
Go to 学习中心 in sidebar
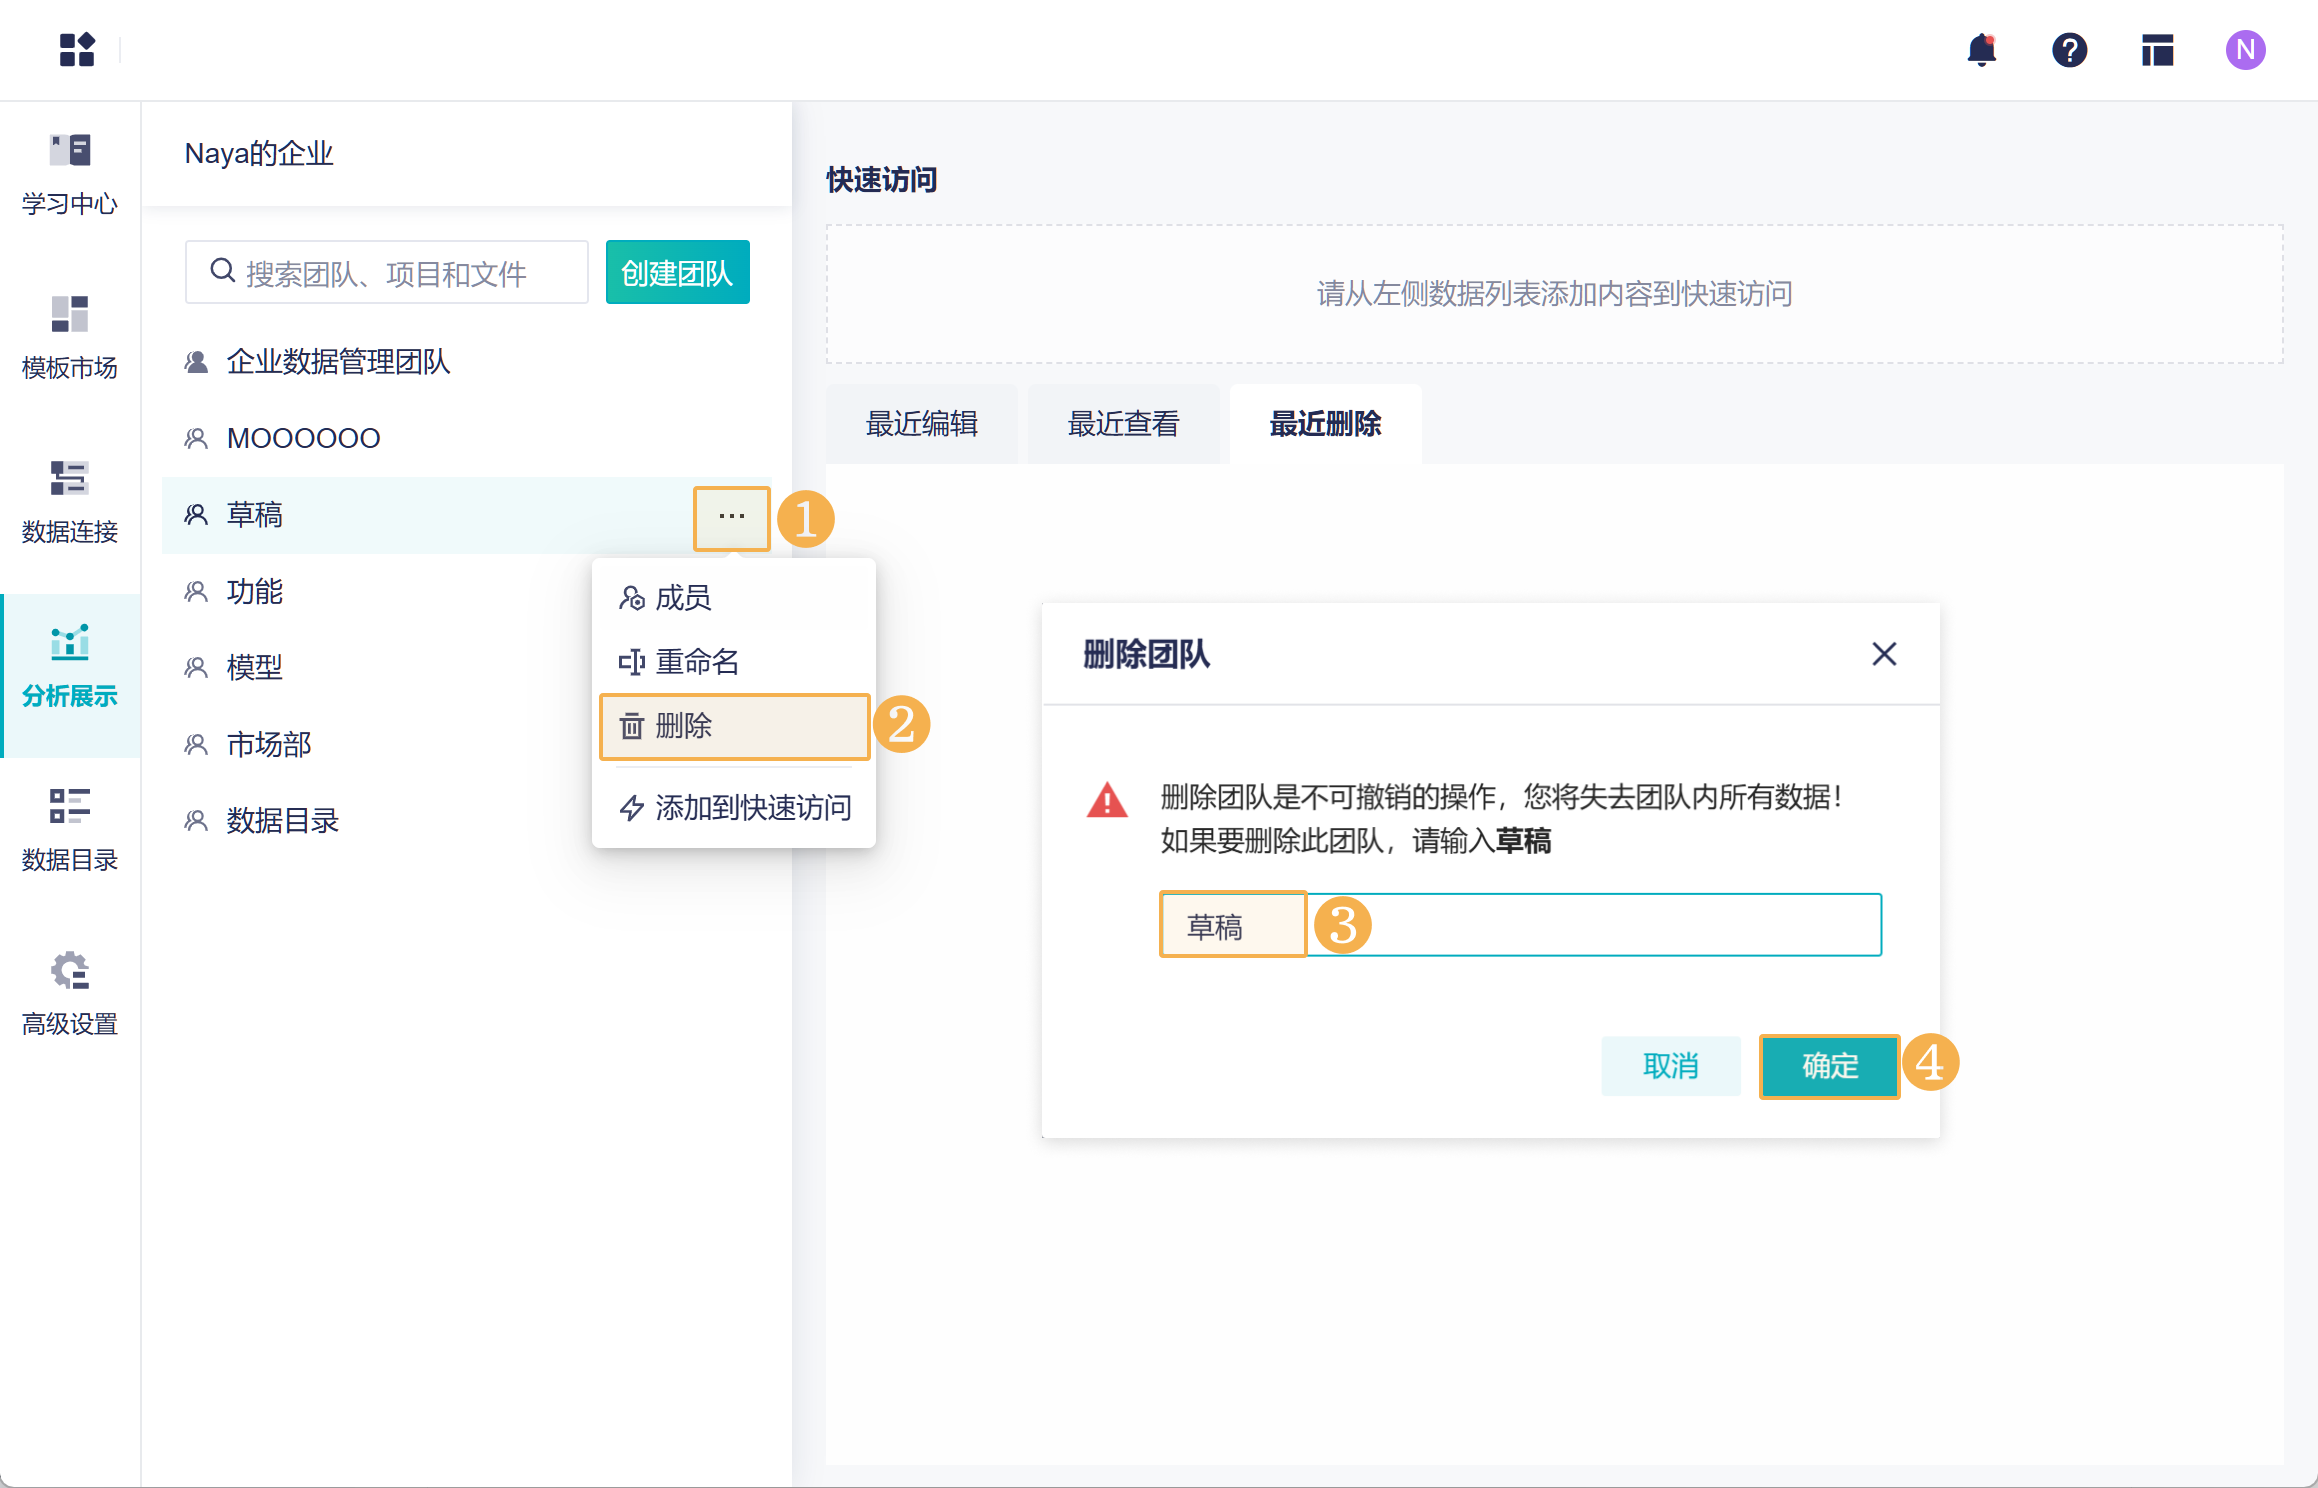pyautogui.click(x=70, y=174)
